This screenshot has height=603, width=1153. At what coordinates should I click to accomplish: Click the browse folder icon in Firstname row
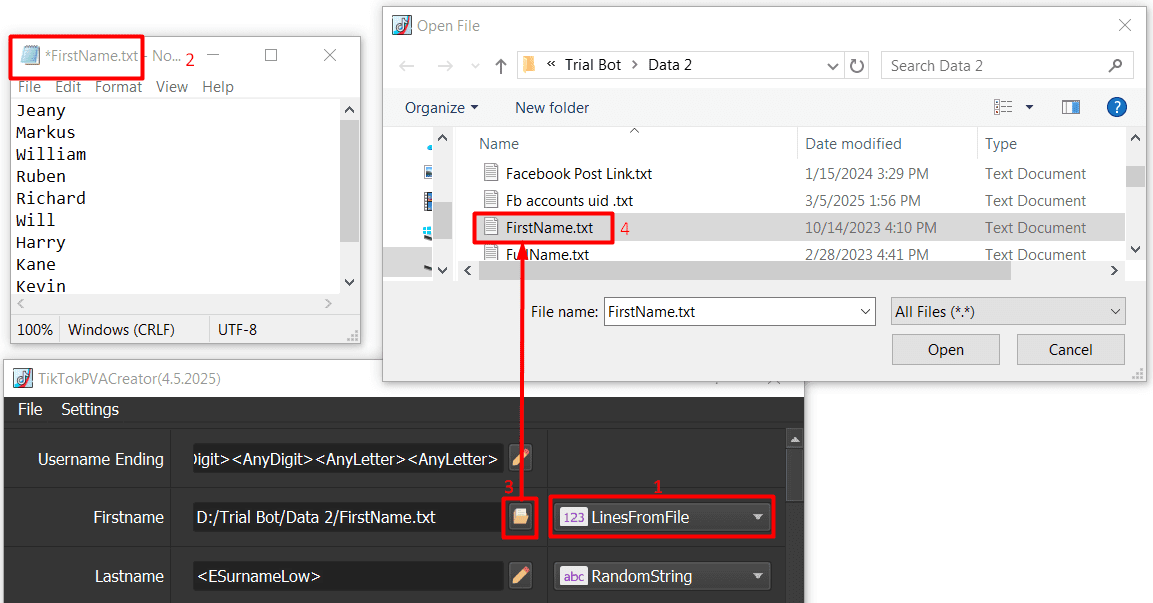pos(521,517)
